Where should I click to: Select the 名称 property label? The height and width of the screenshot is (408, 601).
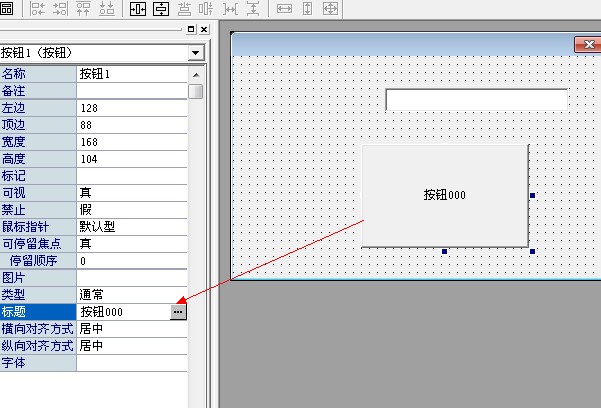(x=38, y=74)
